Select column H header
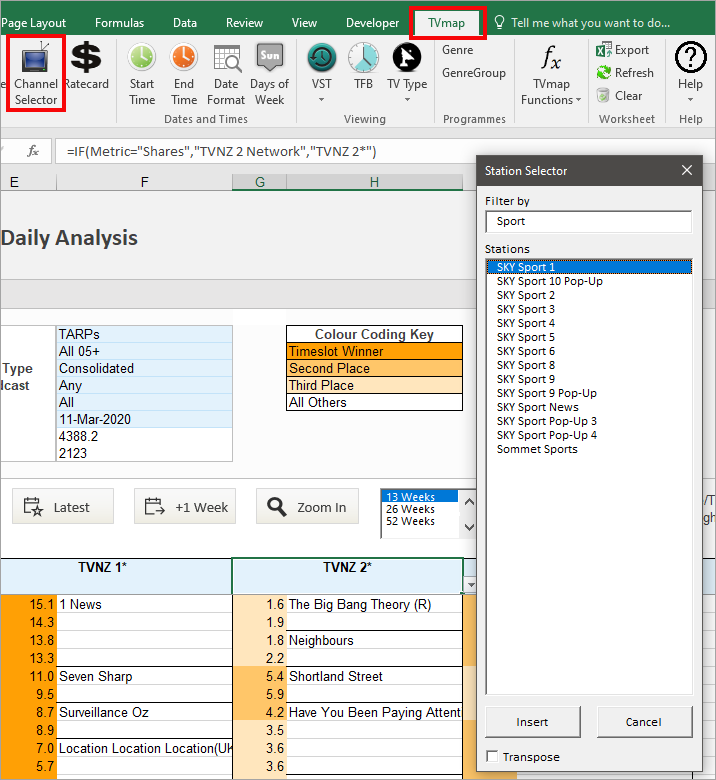 [x=374, y=182]
